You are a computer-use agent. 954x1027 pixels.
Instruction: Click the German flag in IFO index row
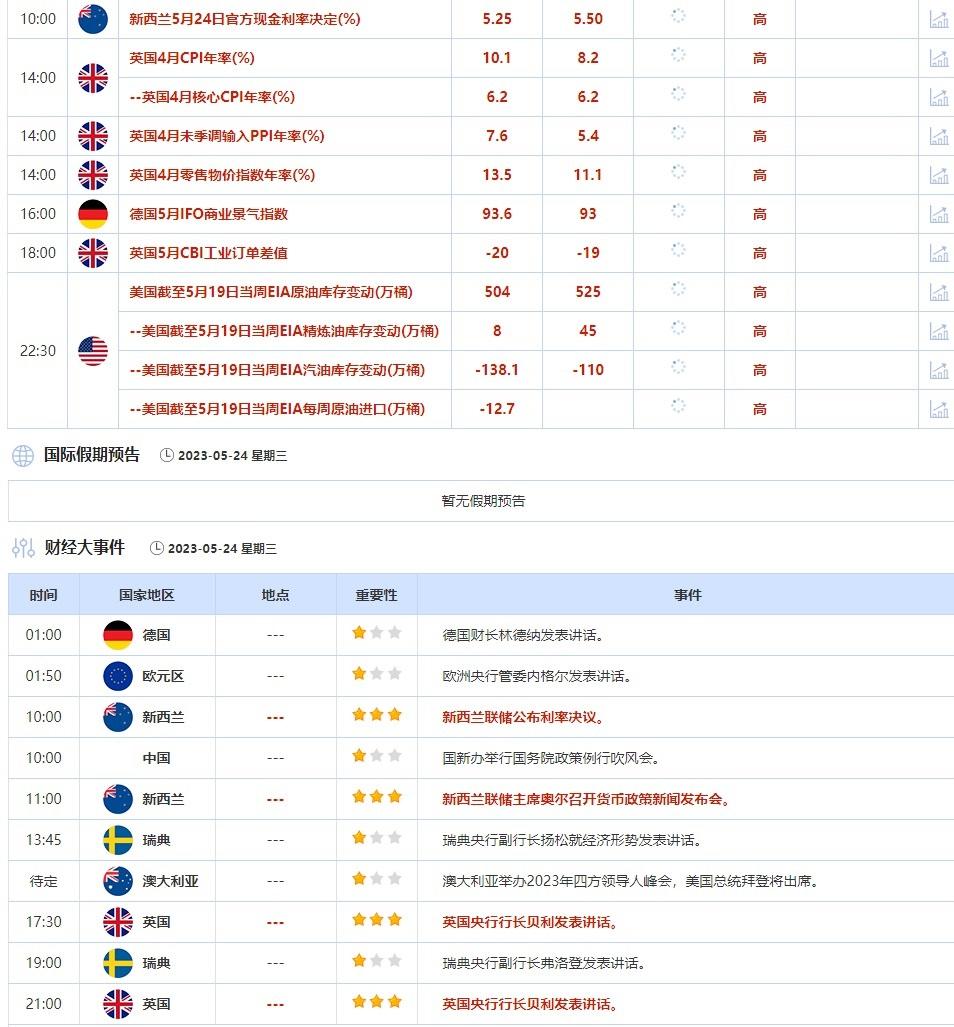[x=93, y=214]
